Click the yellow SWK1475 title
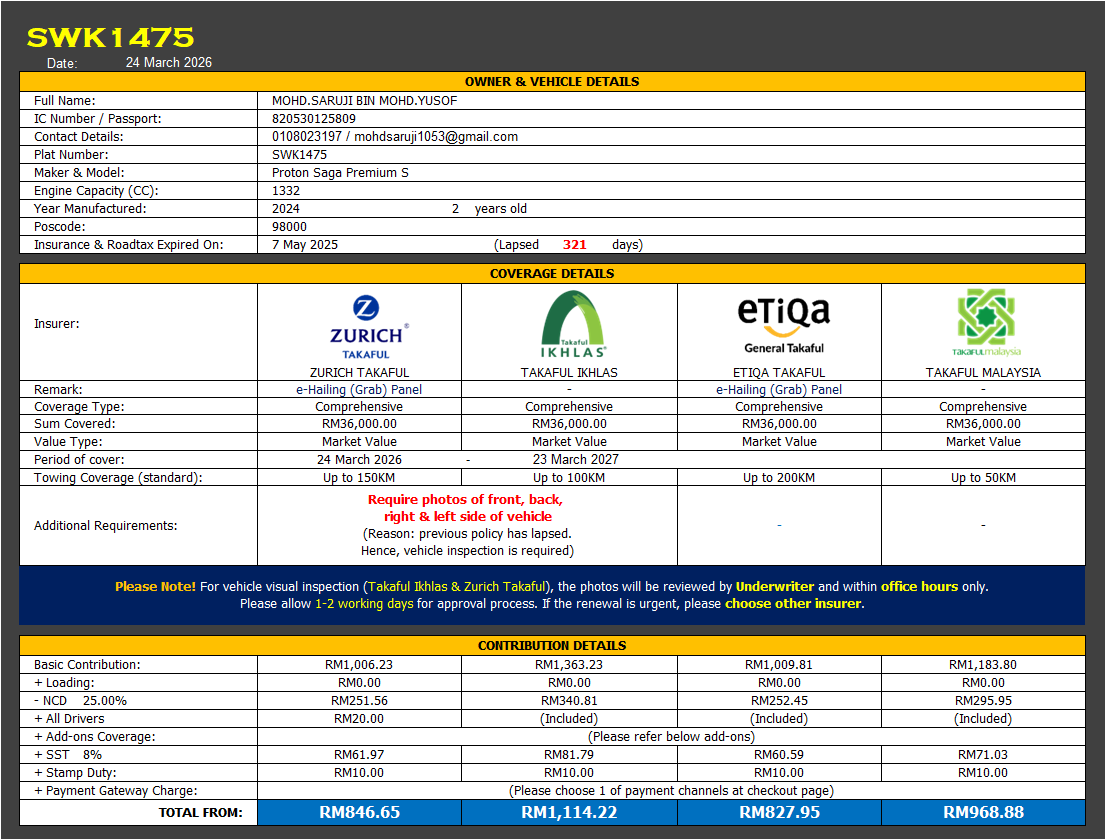The width and height of the screenshot is (1105, 839). click(x=110, y=38)
